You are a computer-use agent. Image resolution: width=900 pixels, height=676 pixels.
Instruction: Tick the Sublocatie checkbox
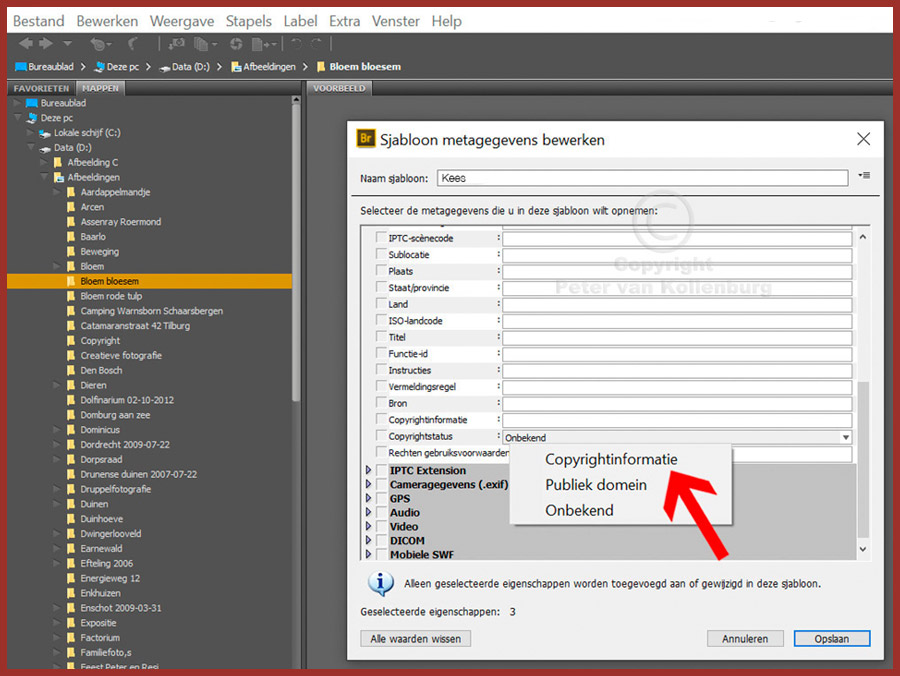click(x=381, y=254)
